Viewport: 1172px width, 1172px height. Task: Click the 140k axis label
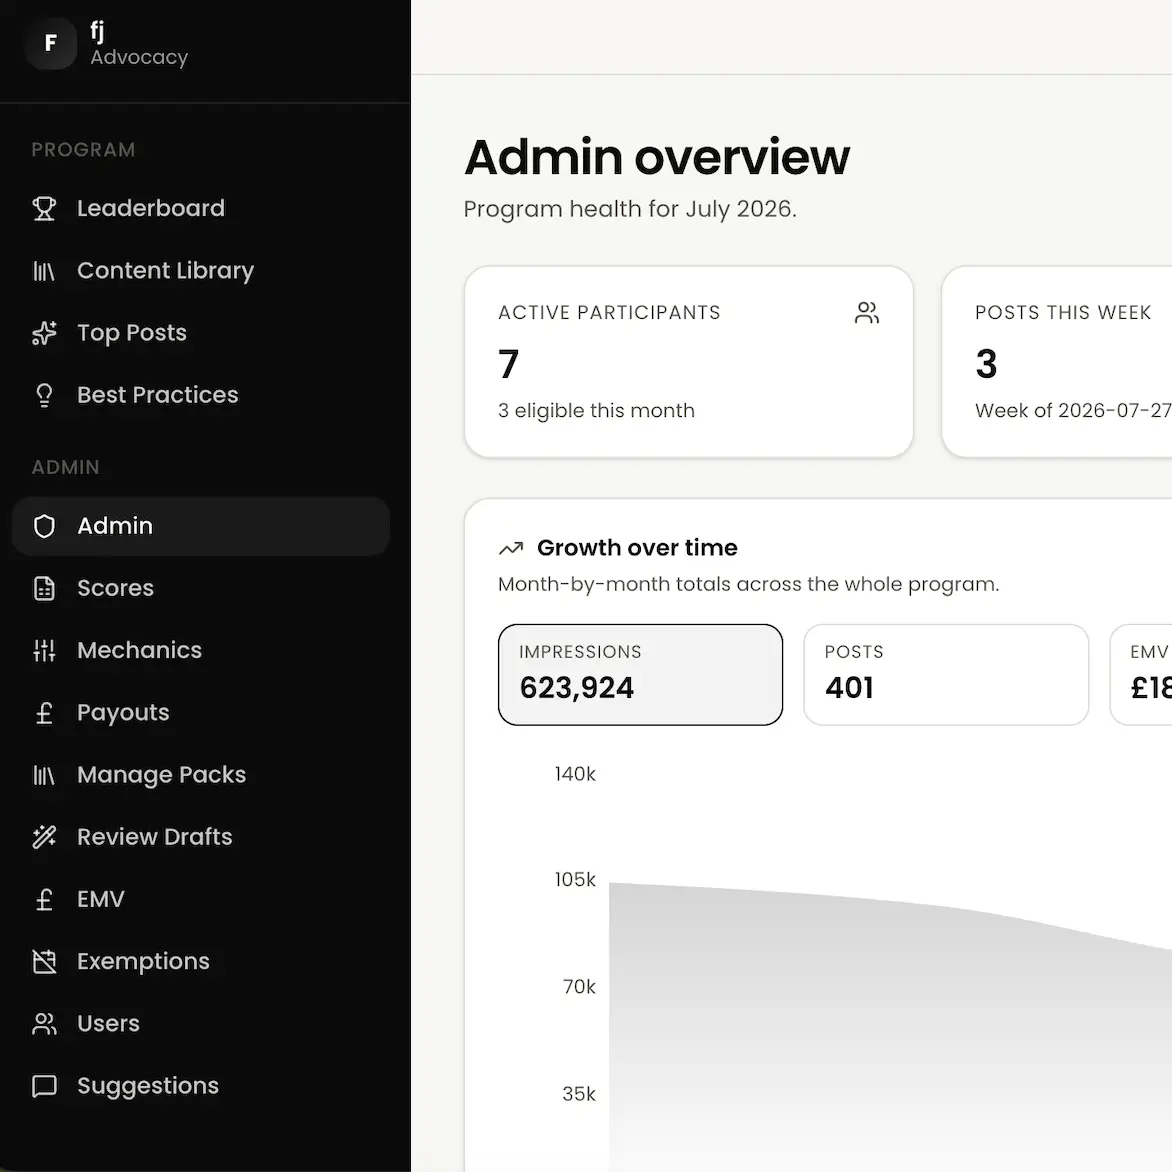[x=575, y=774]
